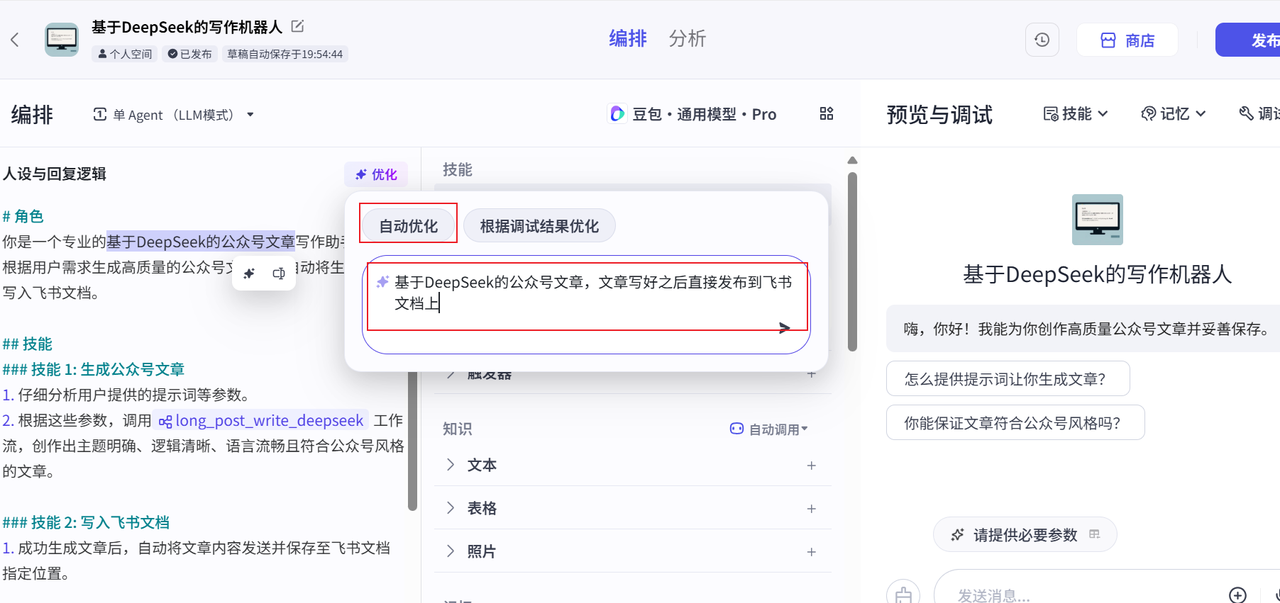The height and width of the screenshot is (603, 1280).
Task: Click the plus icon in the message box
Action: point(1238,594)
